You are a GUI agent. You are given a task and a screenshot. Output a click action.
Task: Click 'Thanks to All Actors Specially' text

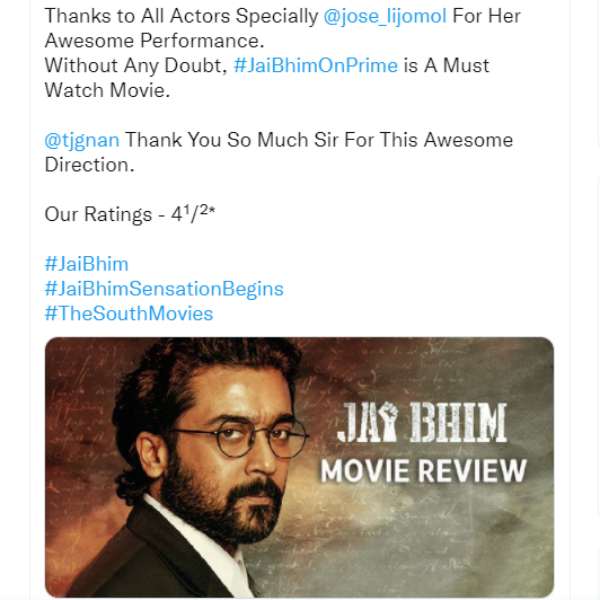181,16
